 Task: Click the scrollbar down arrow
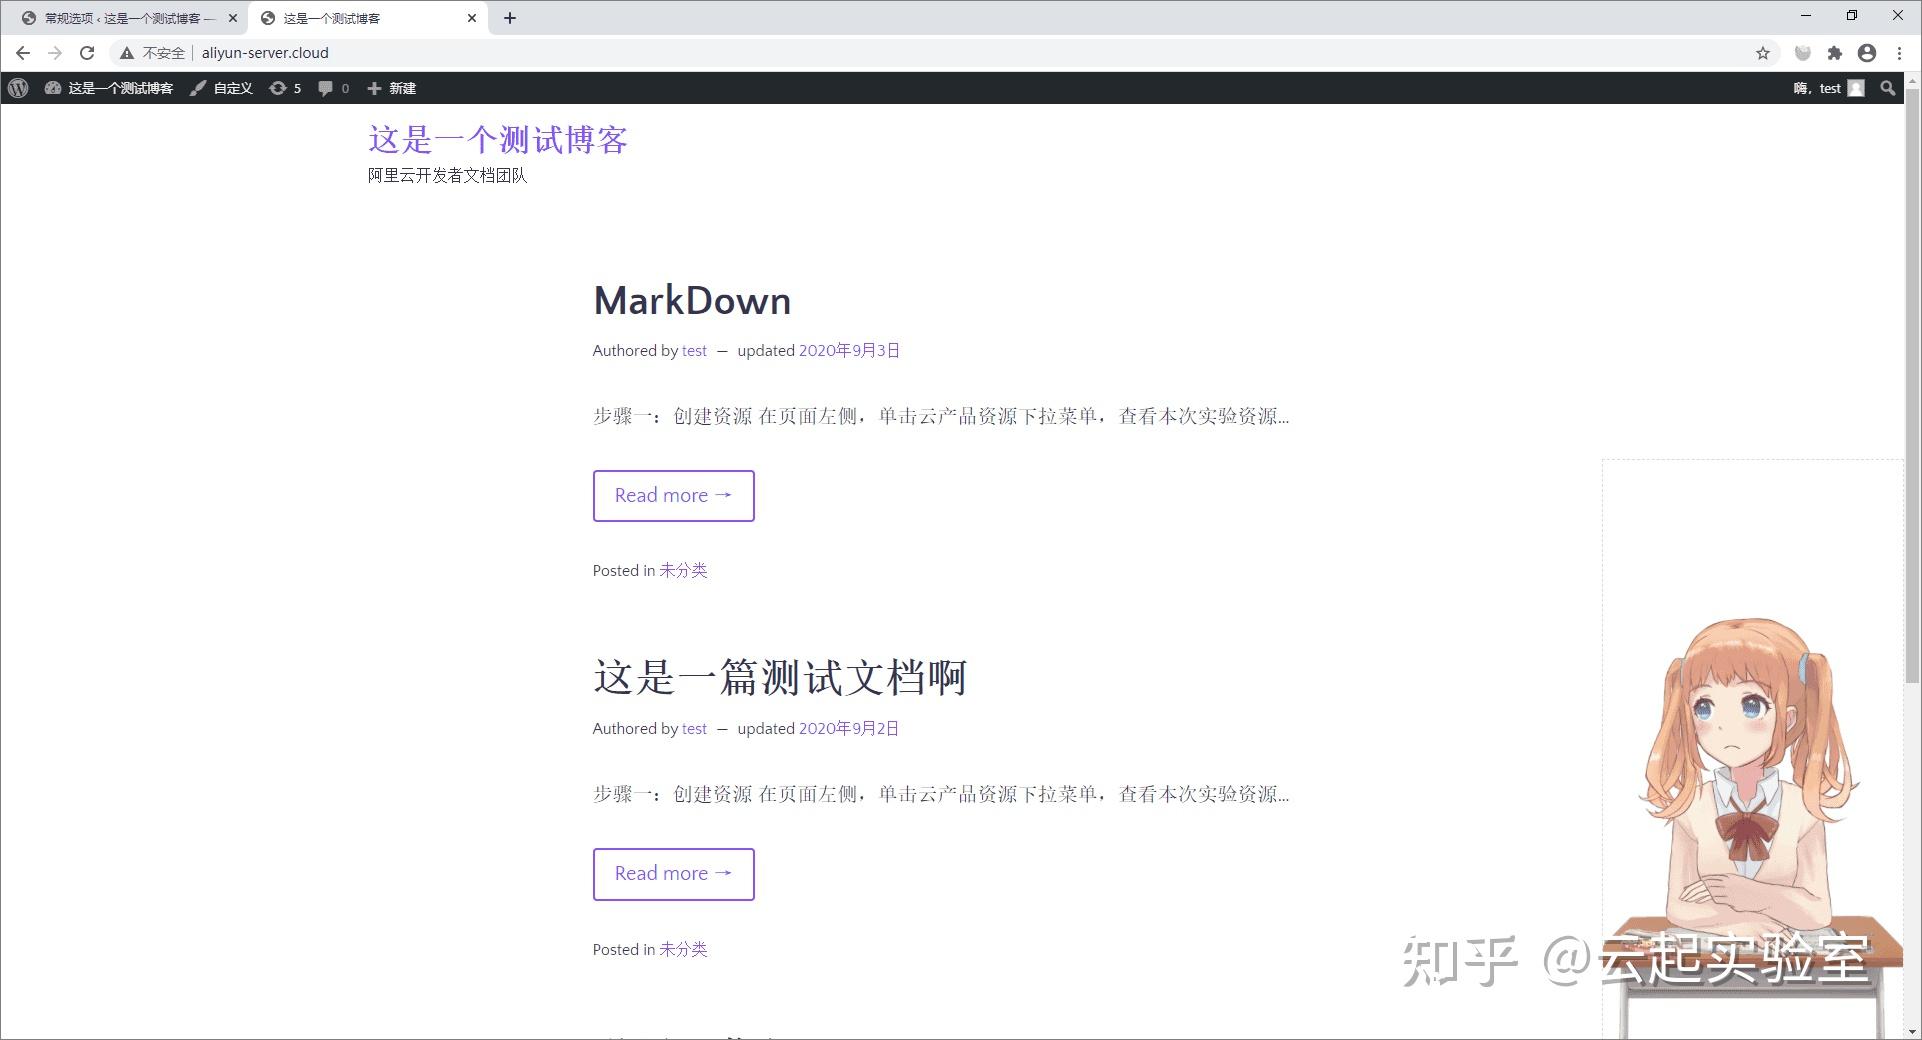1913,1031
